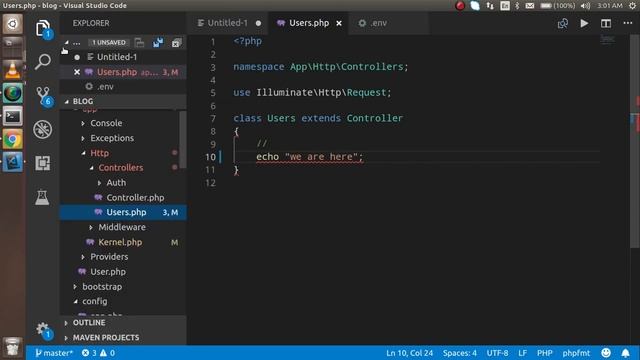The width and height of the screenshot is (640, 360).
Task: Click the explorer tree scrollbar
Action: click(183, 139)
